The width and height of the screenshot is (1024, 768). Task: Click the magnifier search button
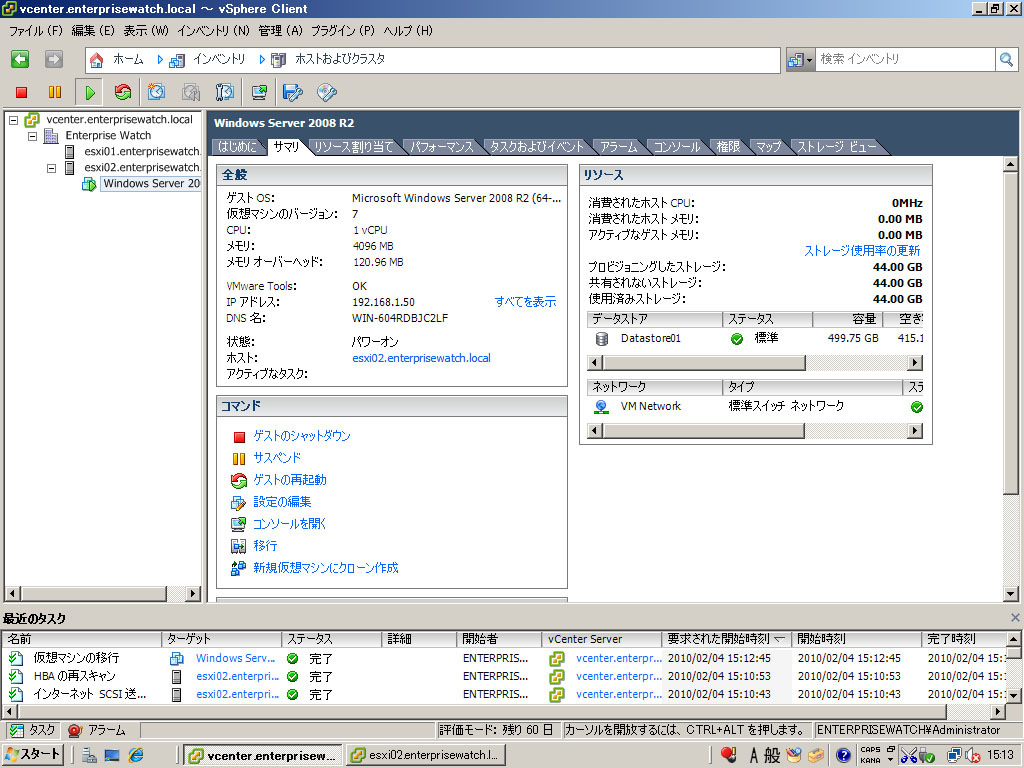(x=1006, y=60)
